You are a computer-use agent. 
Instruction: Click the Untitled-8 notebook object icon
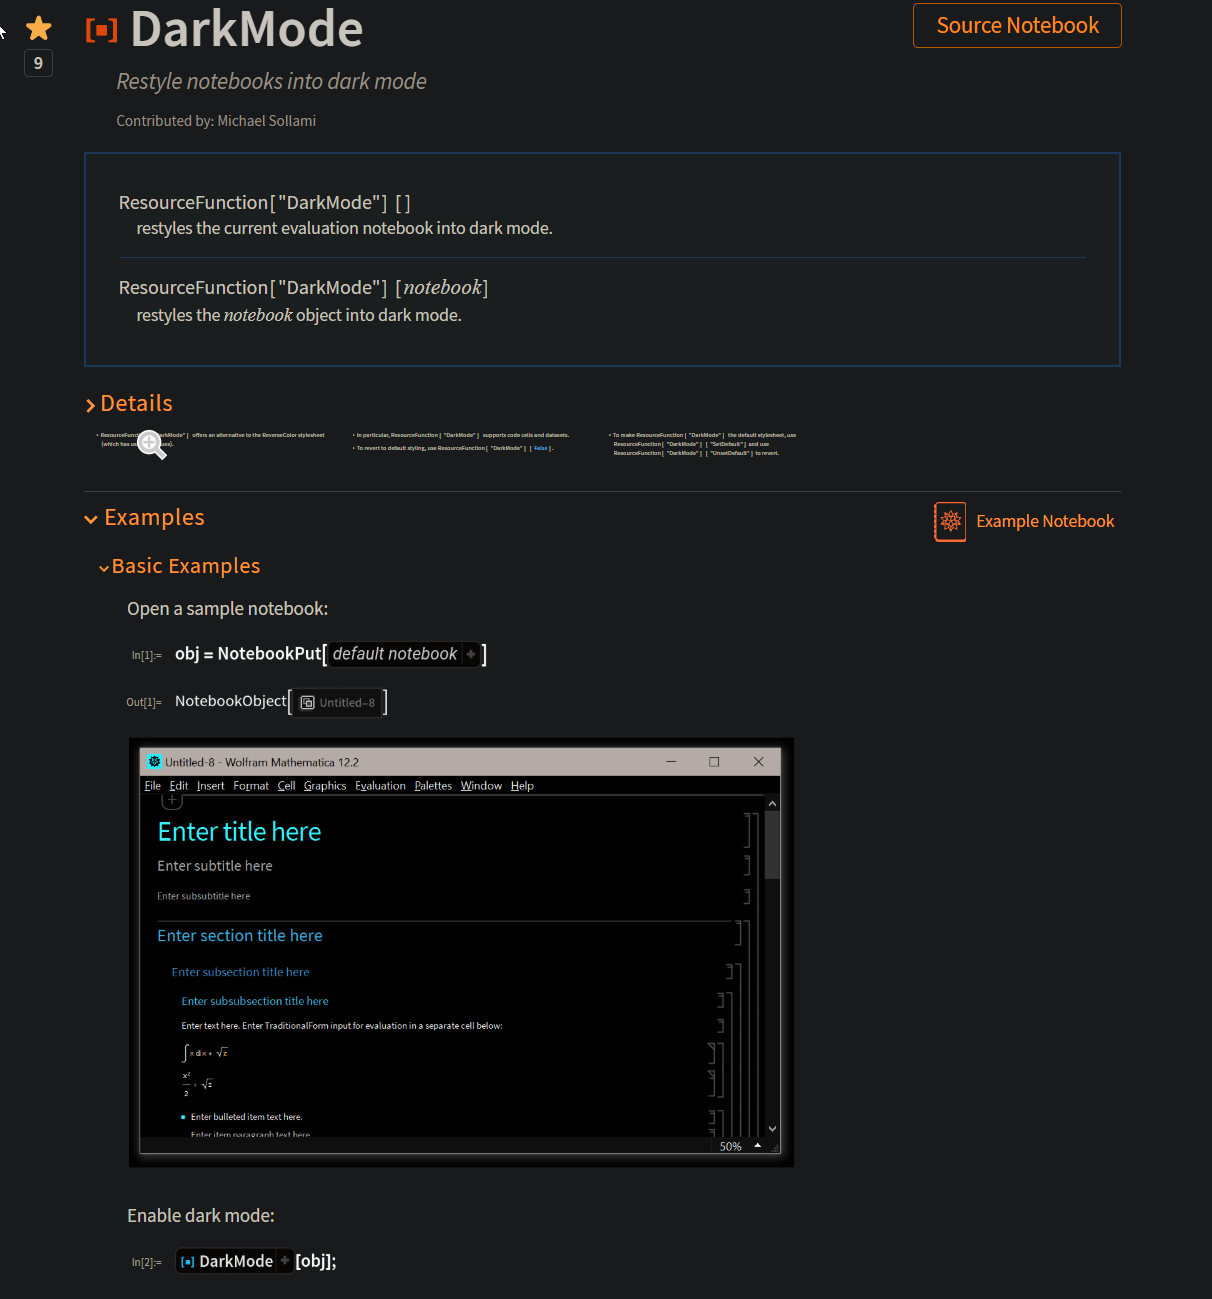click(x=308, y=703)
